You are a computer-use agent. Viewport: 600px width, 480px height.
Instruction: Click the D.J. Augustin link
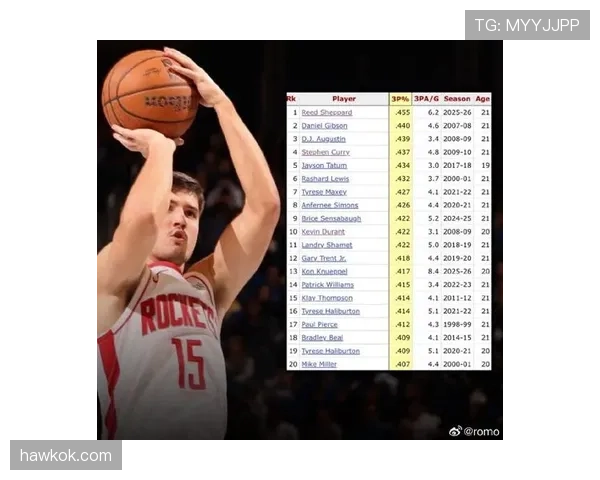(x=323, y=139)
